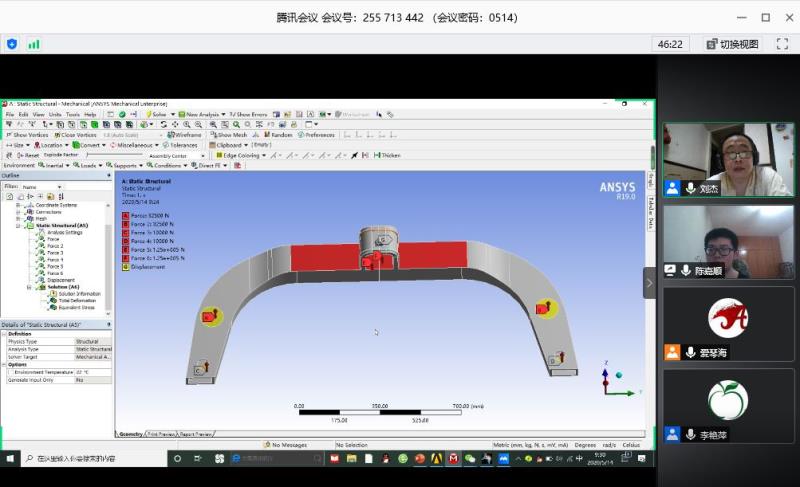
Task: Click Show Errors in the toolbar
Action: coord(248,114)
